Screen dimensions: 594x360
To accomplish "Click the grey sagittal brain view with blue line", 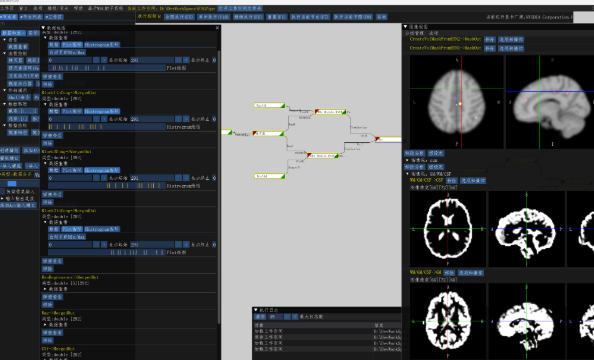I will [550, 102].
